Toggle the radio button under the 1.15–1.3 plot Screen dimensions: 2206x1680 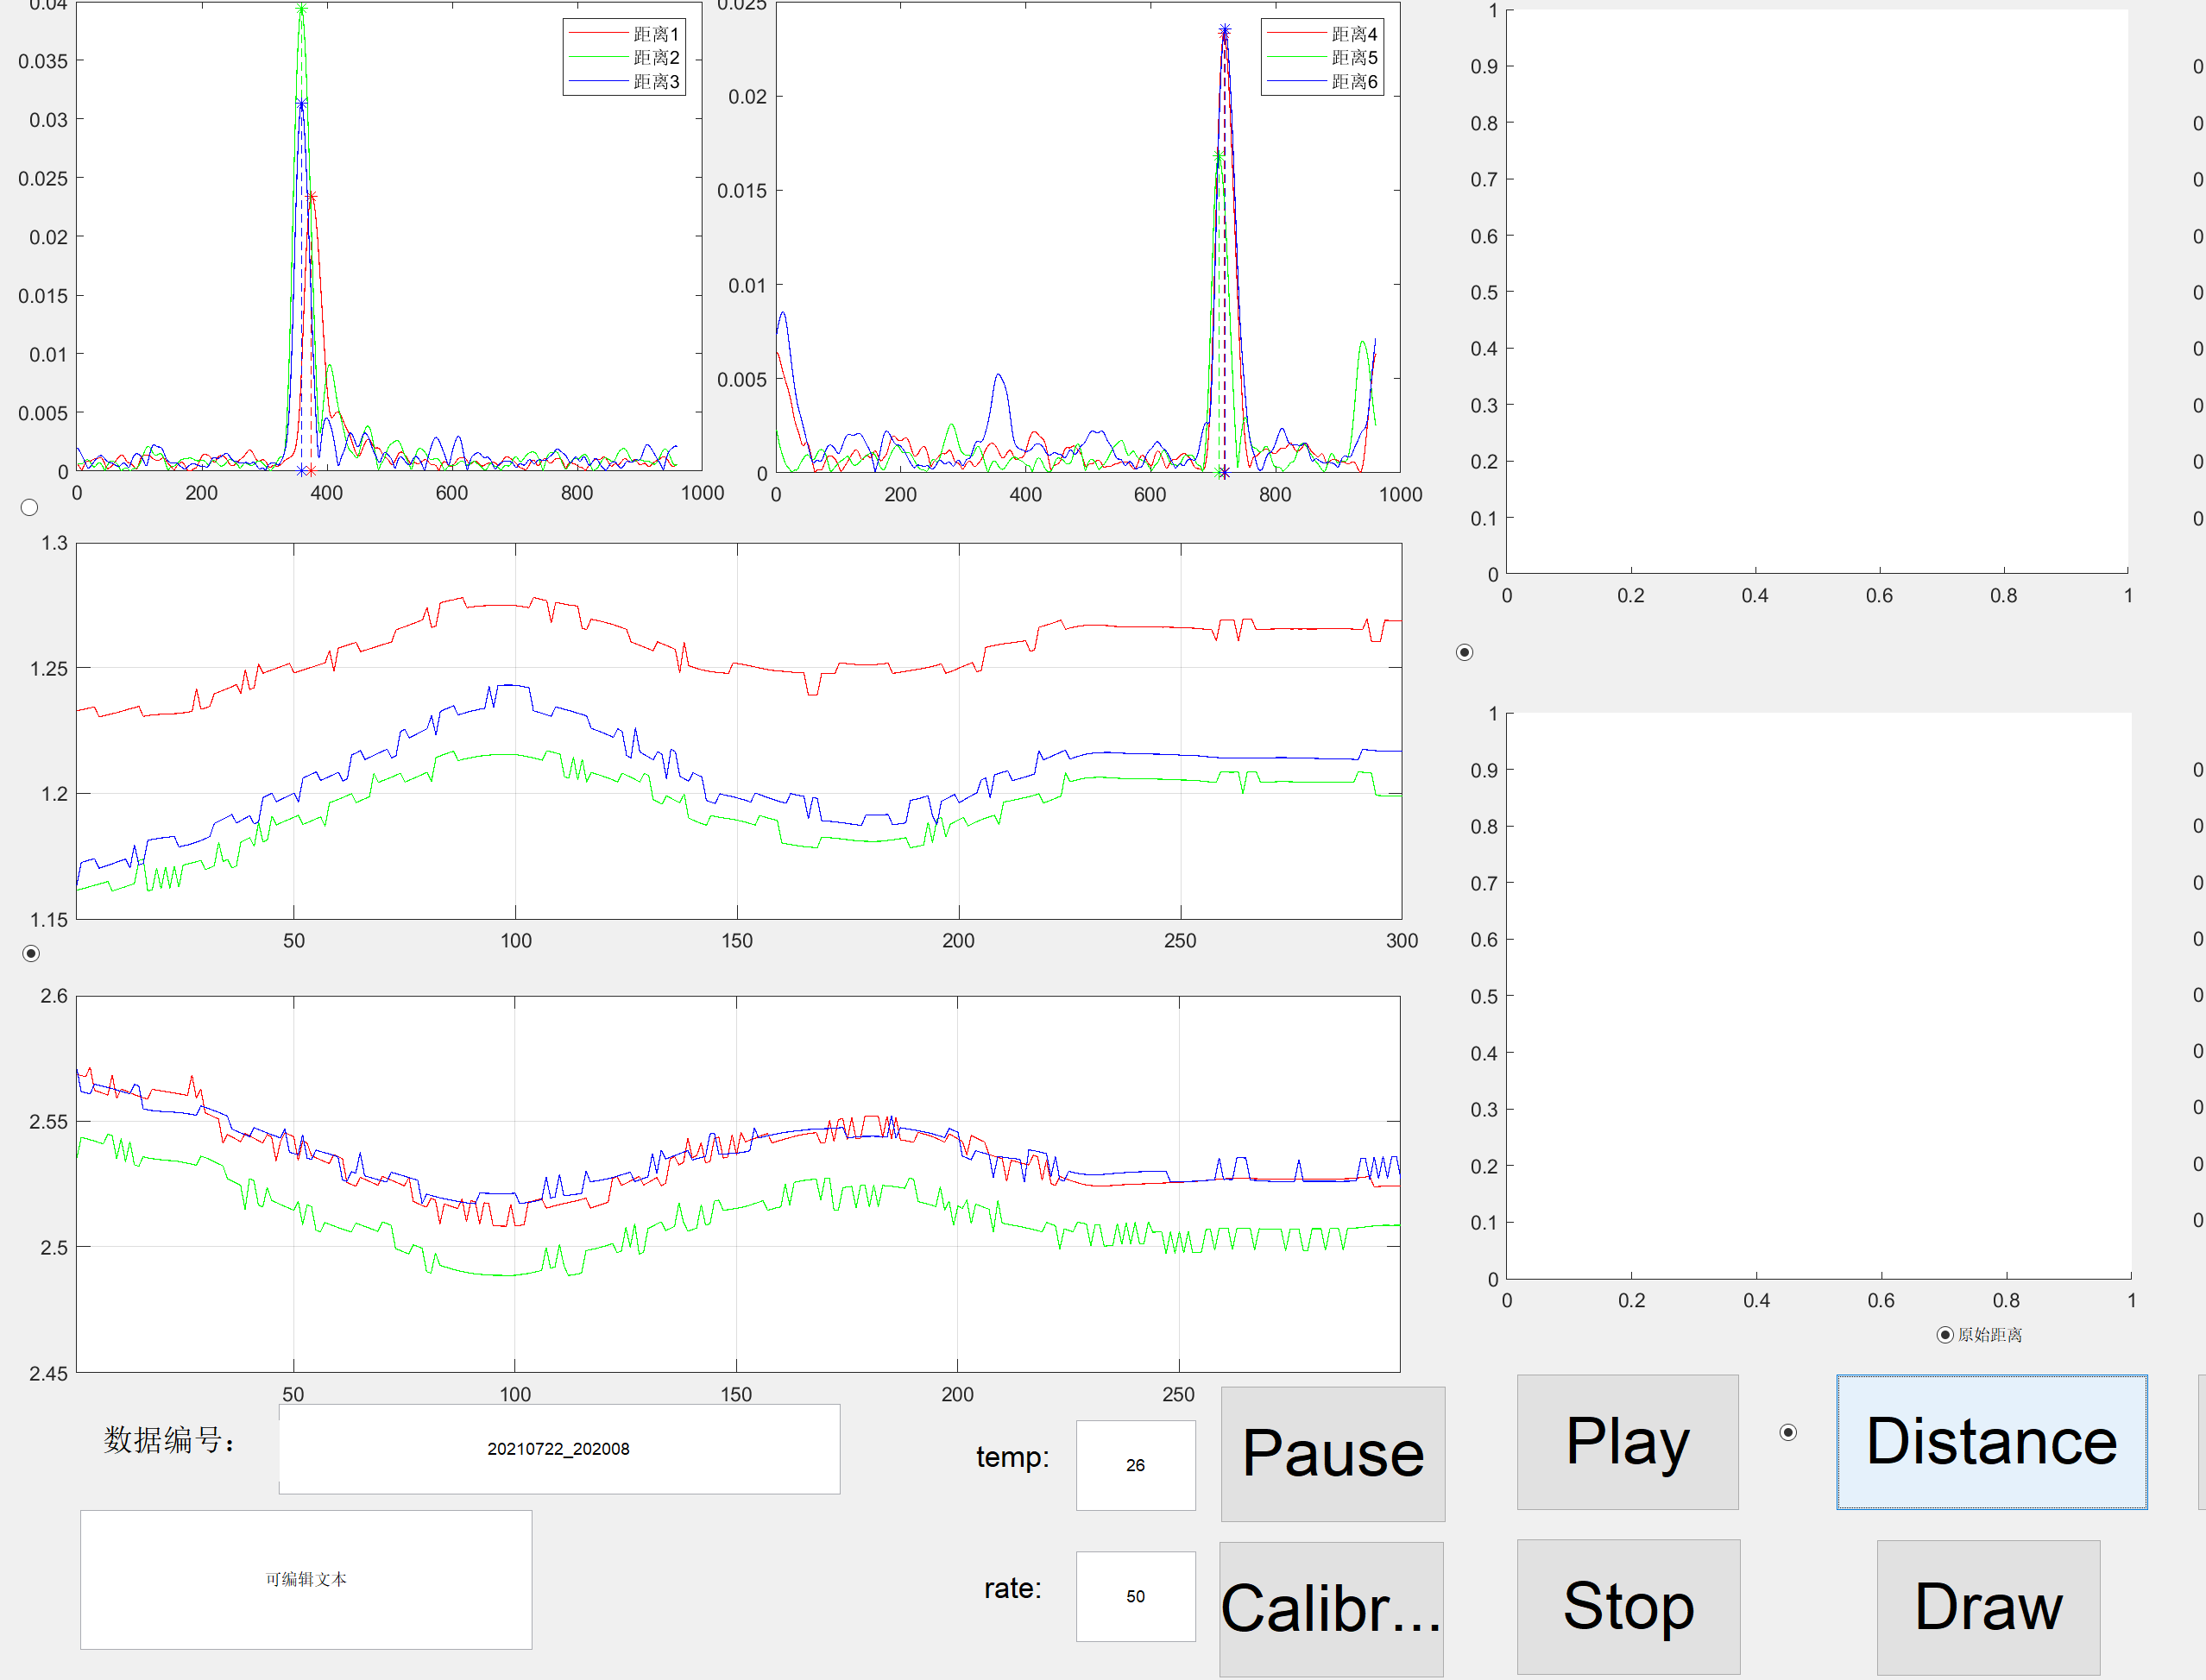(31, 953)
